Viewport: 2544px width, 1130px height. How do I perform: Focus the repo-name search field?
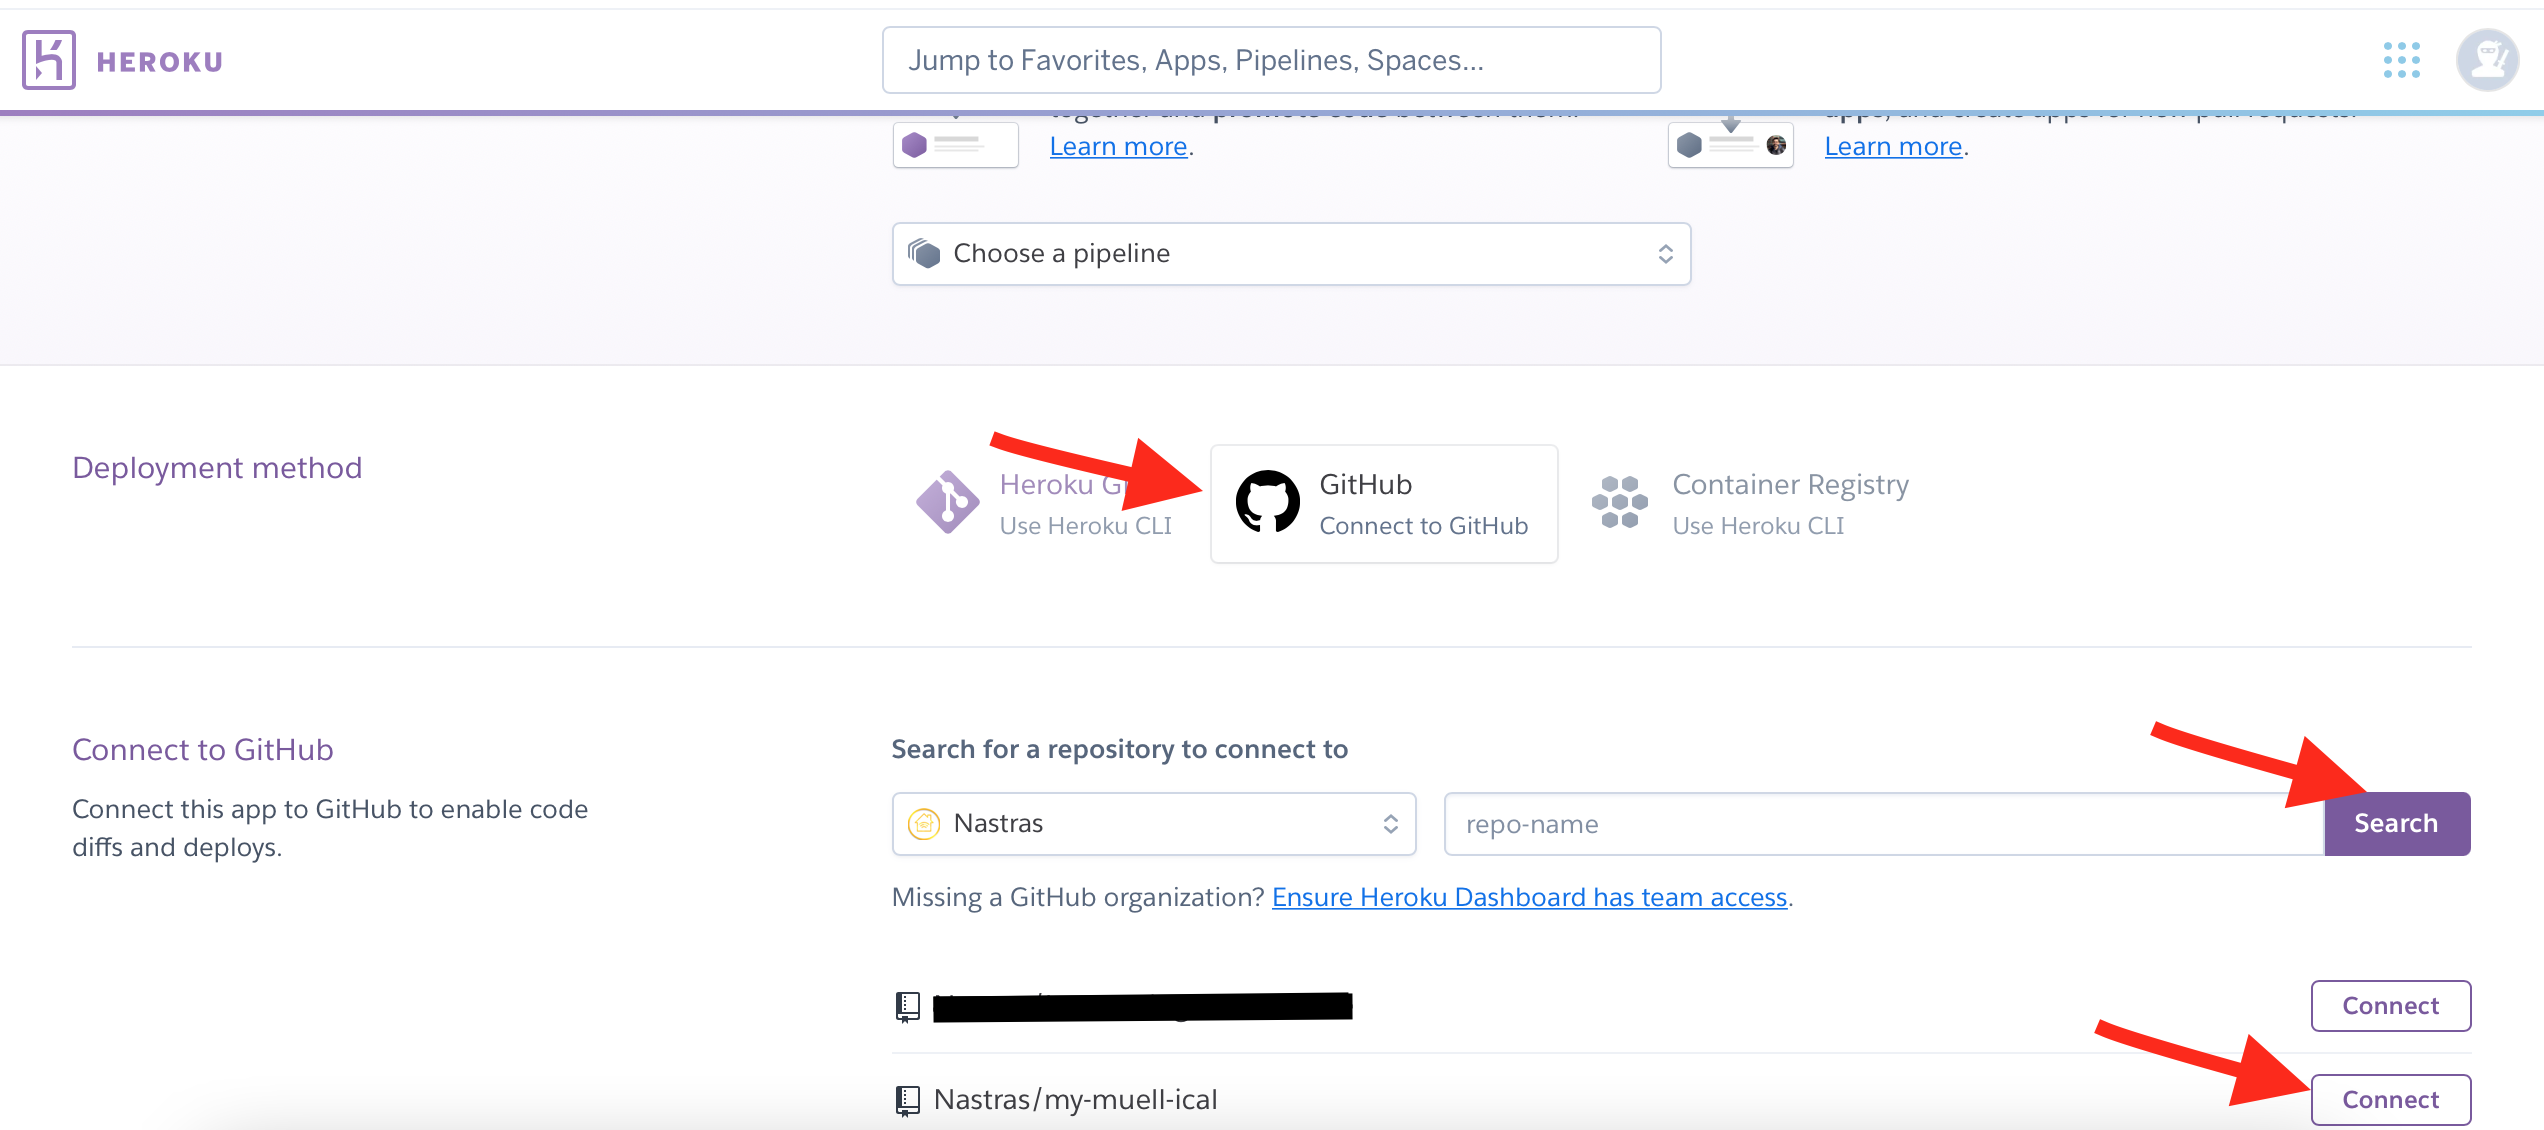pos(1883,824)
